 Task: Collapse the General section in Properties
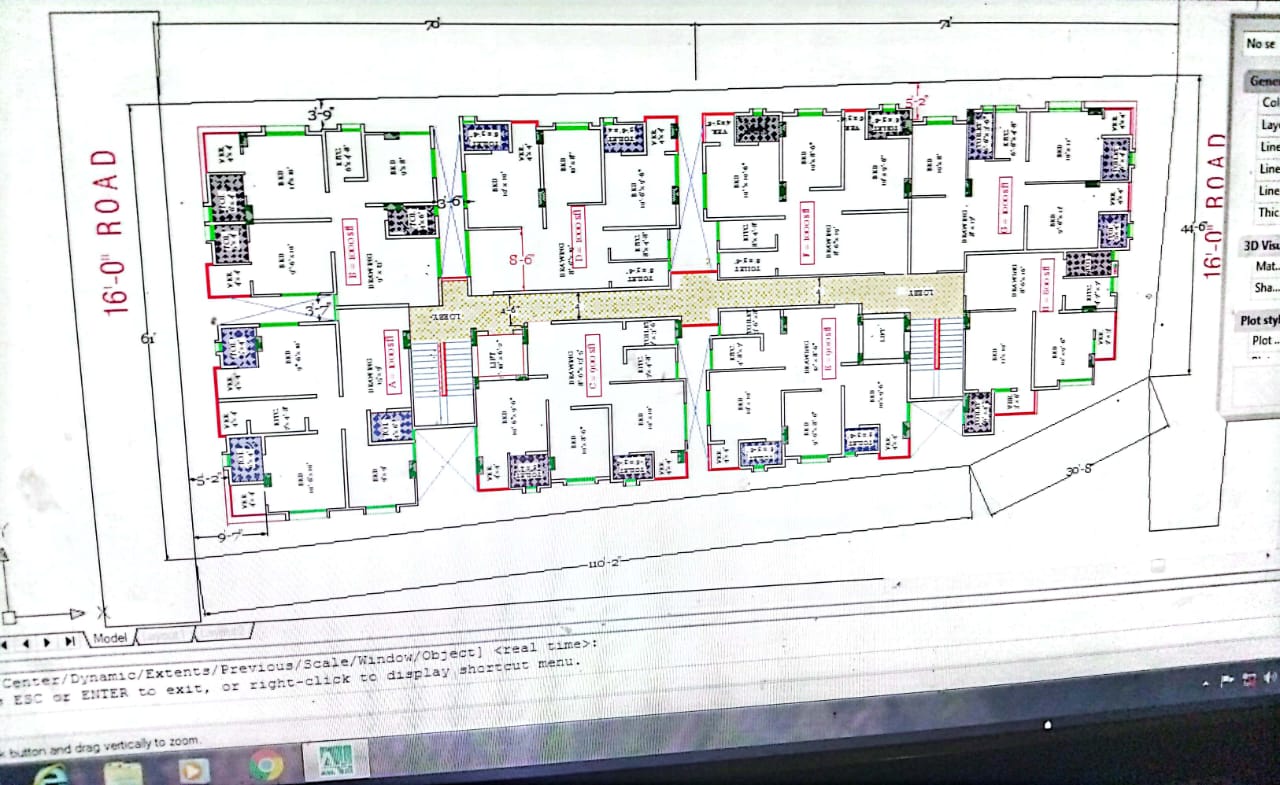1262,81
